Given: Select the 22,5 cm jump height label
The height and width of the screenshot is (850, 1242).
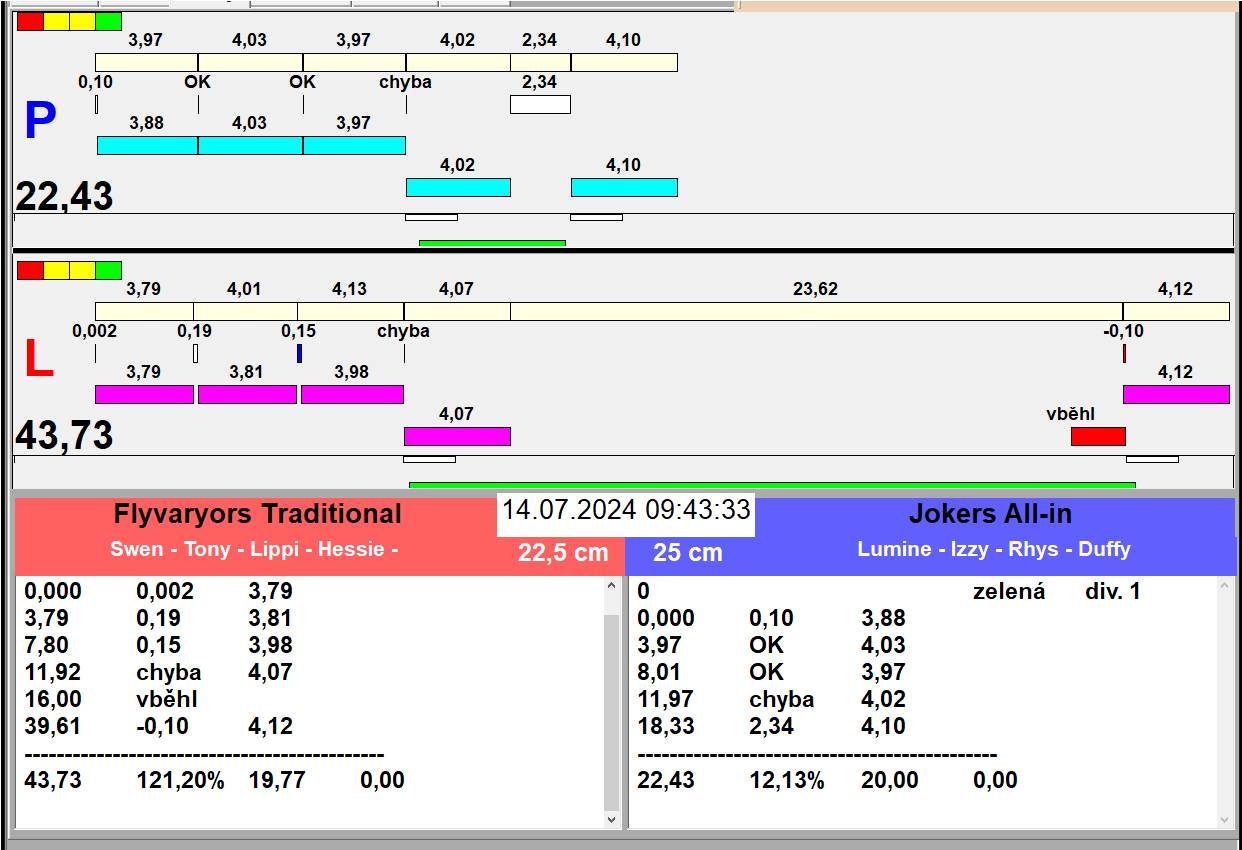Looking at the screenshot, I should pyautogui.click(x=563, y=552).
